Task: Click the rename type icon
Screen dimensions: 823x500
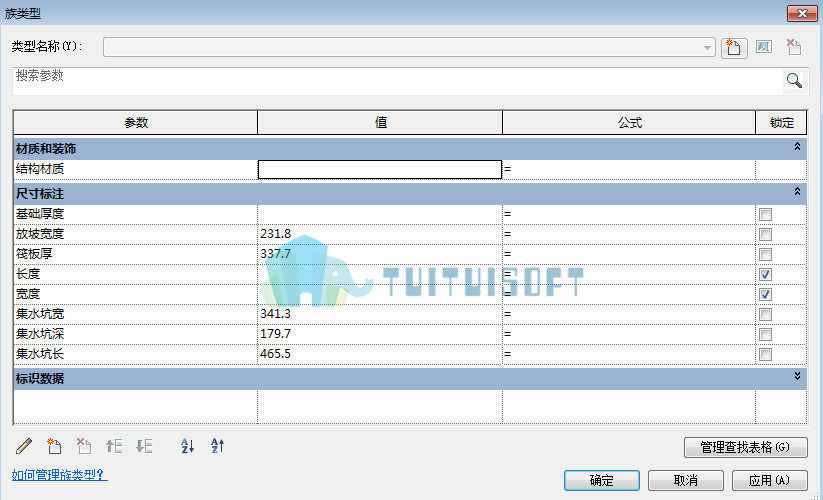Action: click(x=764, y=47)
